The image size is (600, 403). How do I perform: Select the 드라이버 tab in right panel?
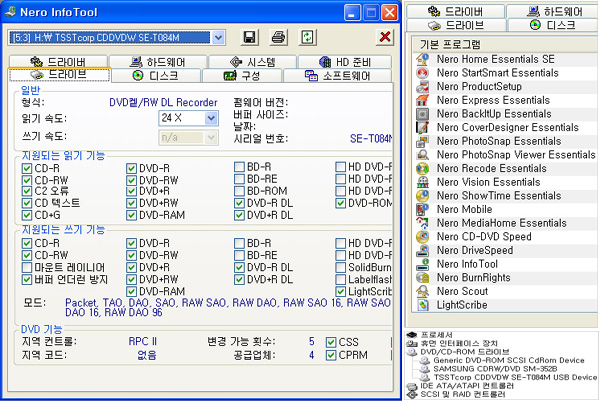pos(455,11)
